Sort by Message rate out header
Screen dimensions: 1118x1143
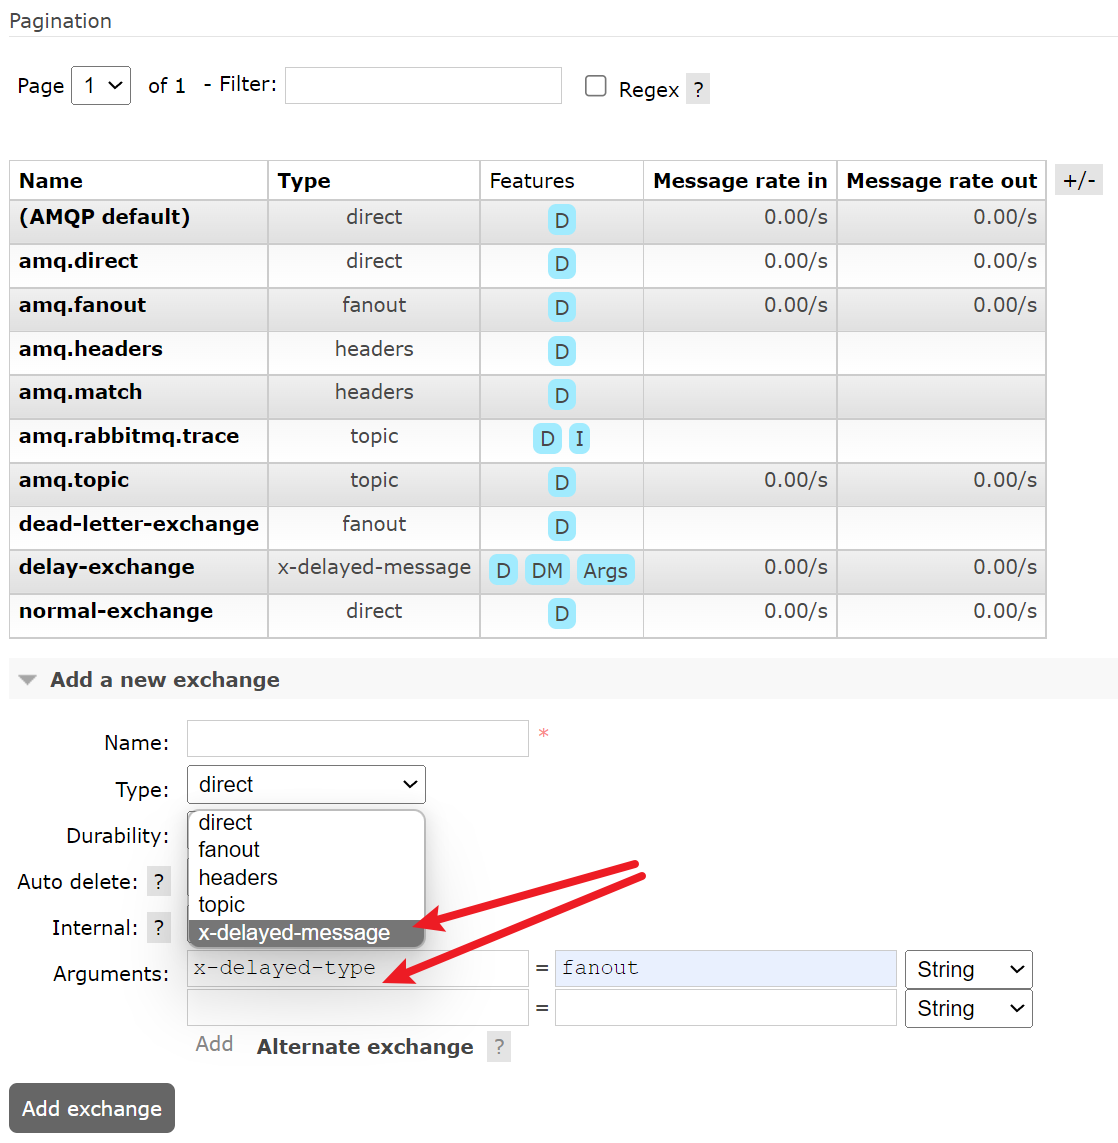[x=942, y=181]
